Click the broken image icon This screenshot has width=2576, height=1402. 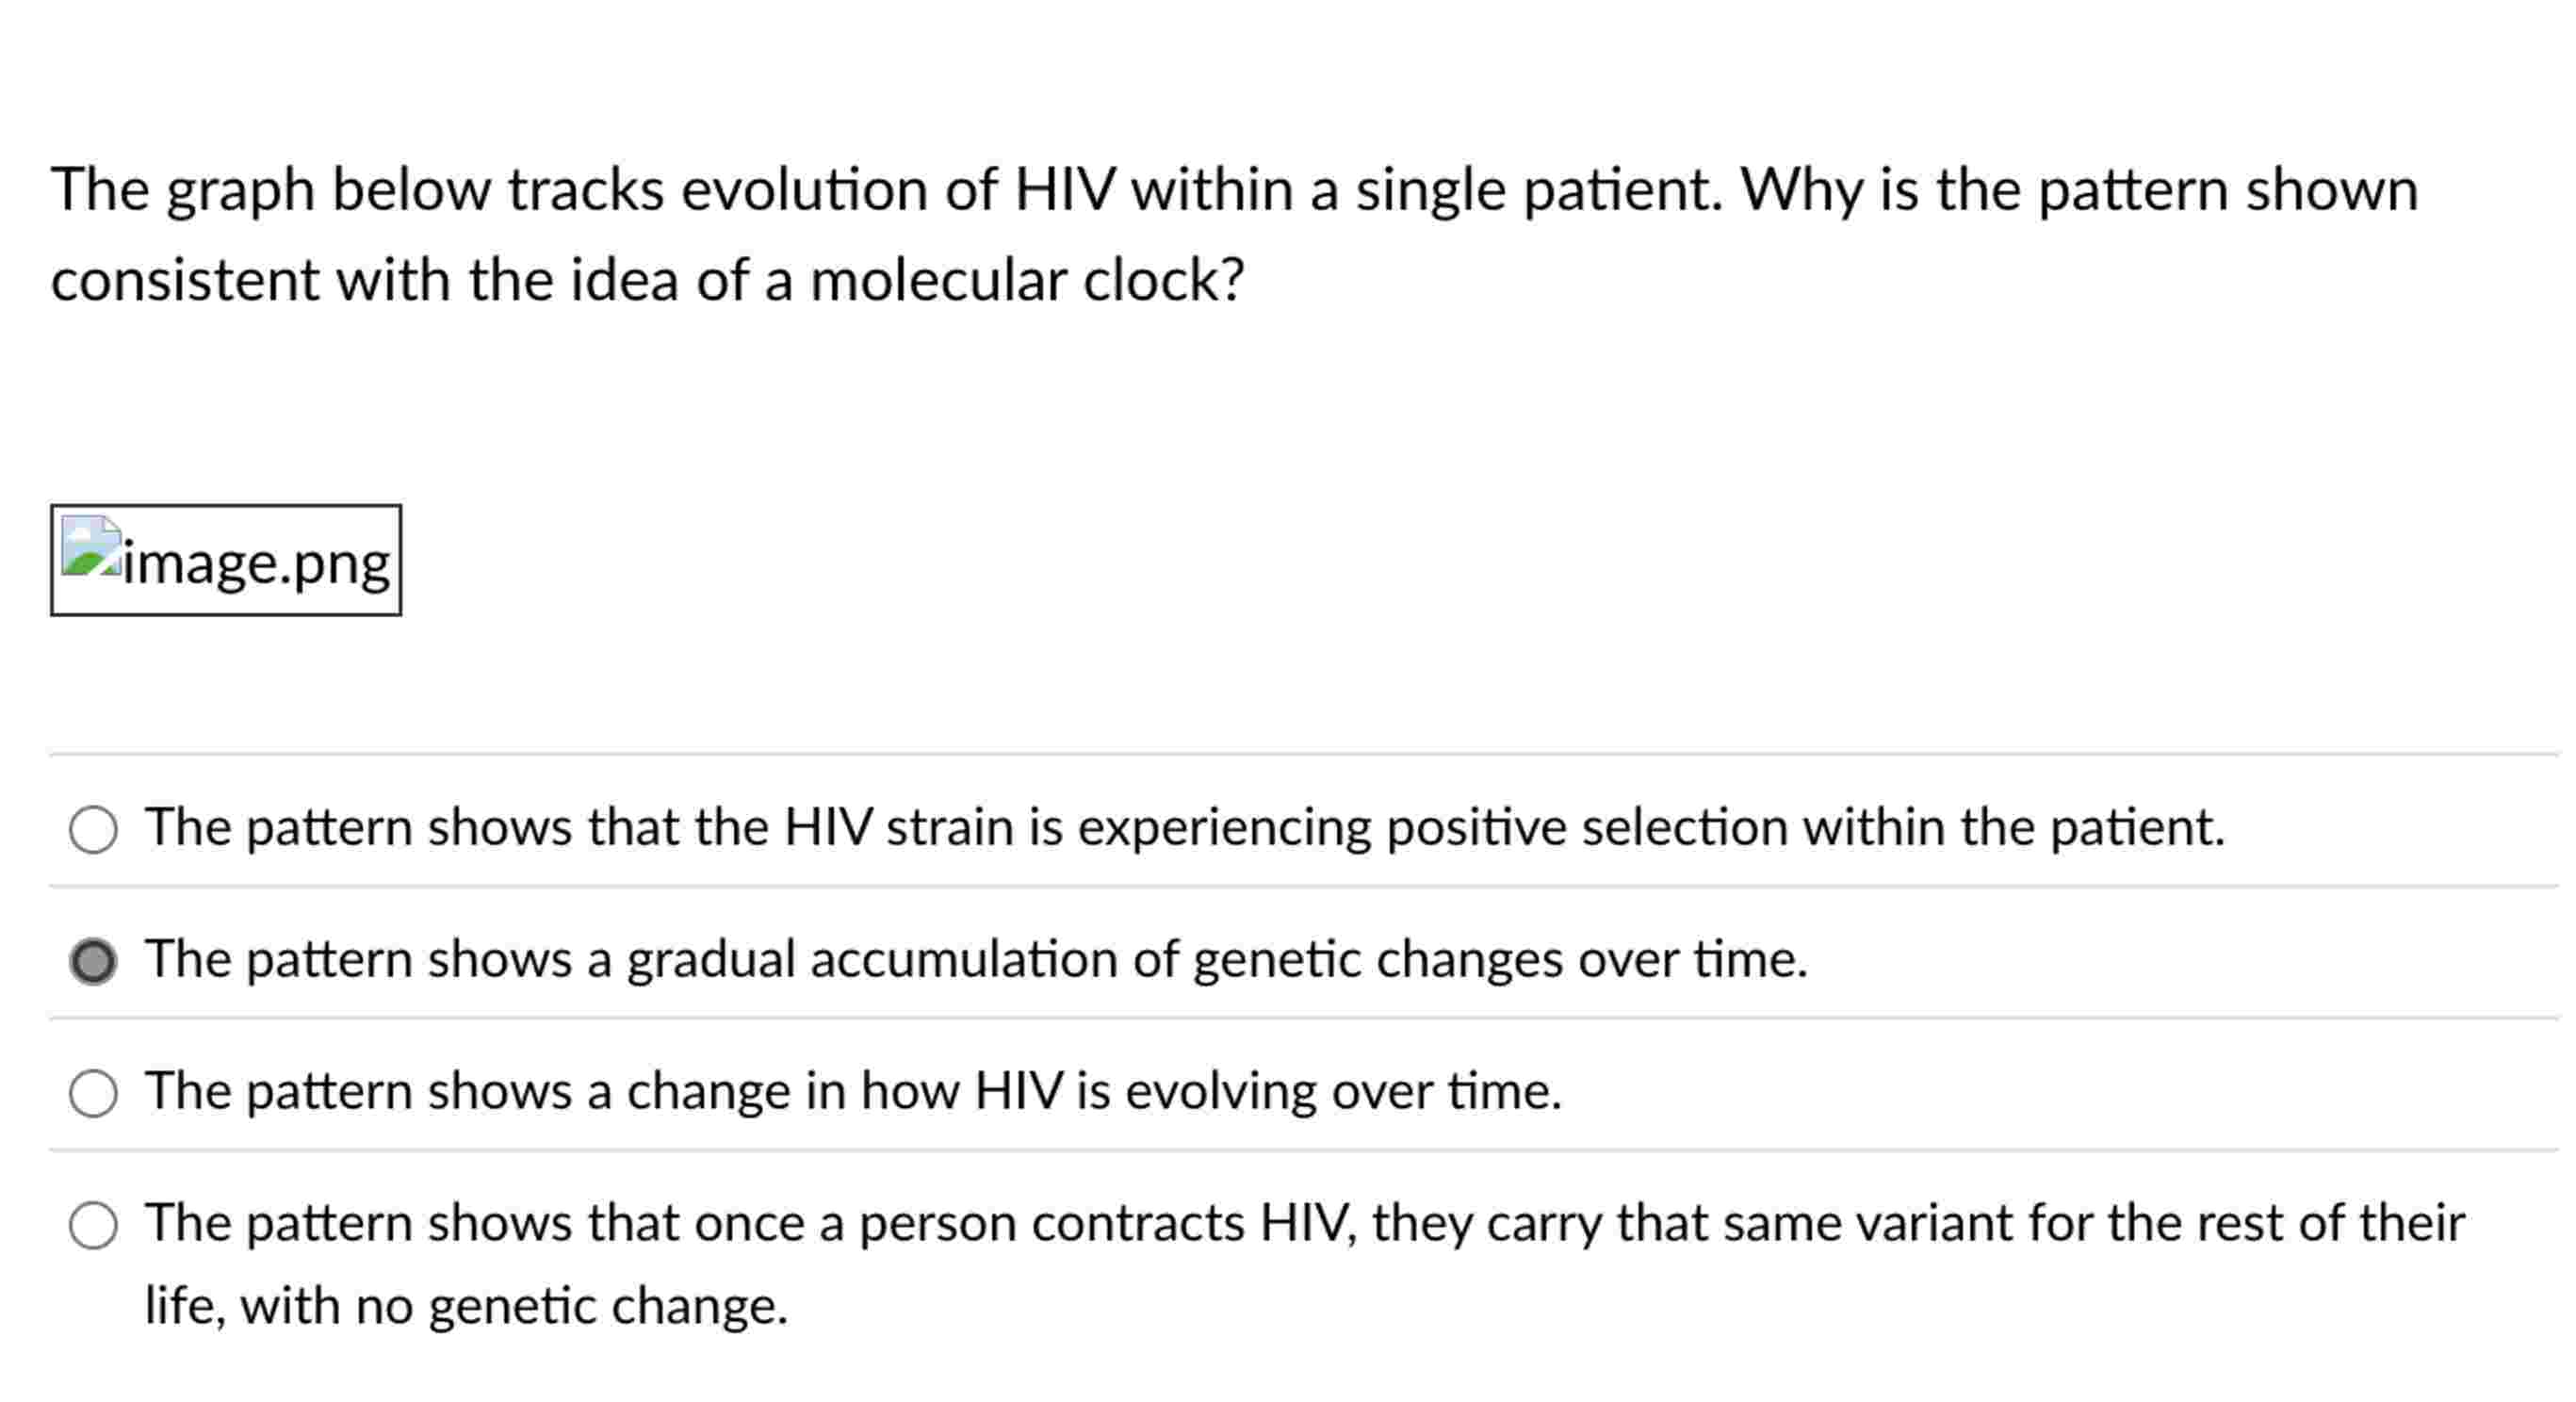(x=91, y=546)
